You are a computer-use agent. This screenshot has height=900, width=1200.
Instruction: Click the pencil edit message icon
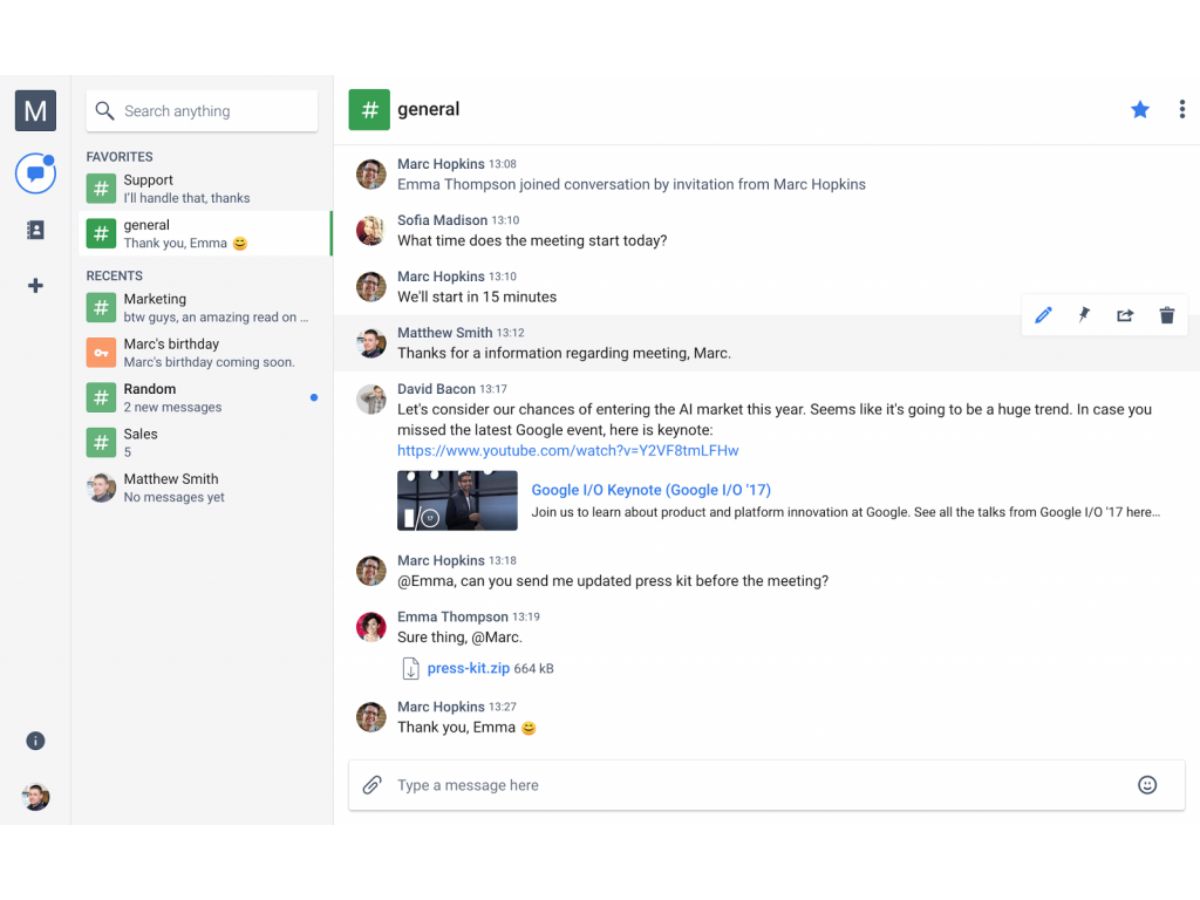pyautogui.click(x=1043, y=315)
